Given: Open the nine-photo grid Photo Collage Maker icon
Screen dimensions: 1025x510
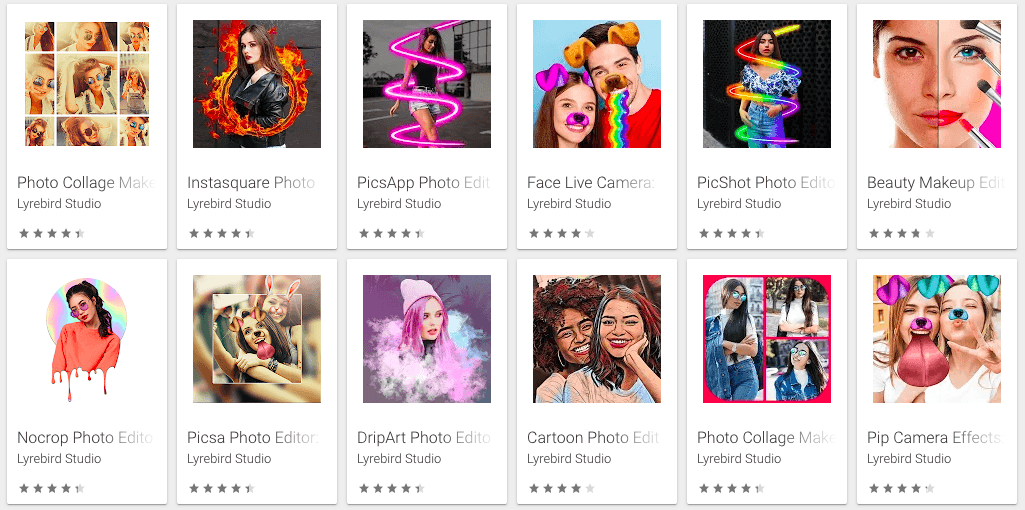Looking at the screenshot, I should click(x=87, y=84).
